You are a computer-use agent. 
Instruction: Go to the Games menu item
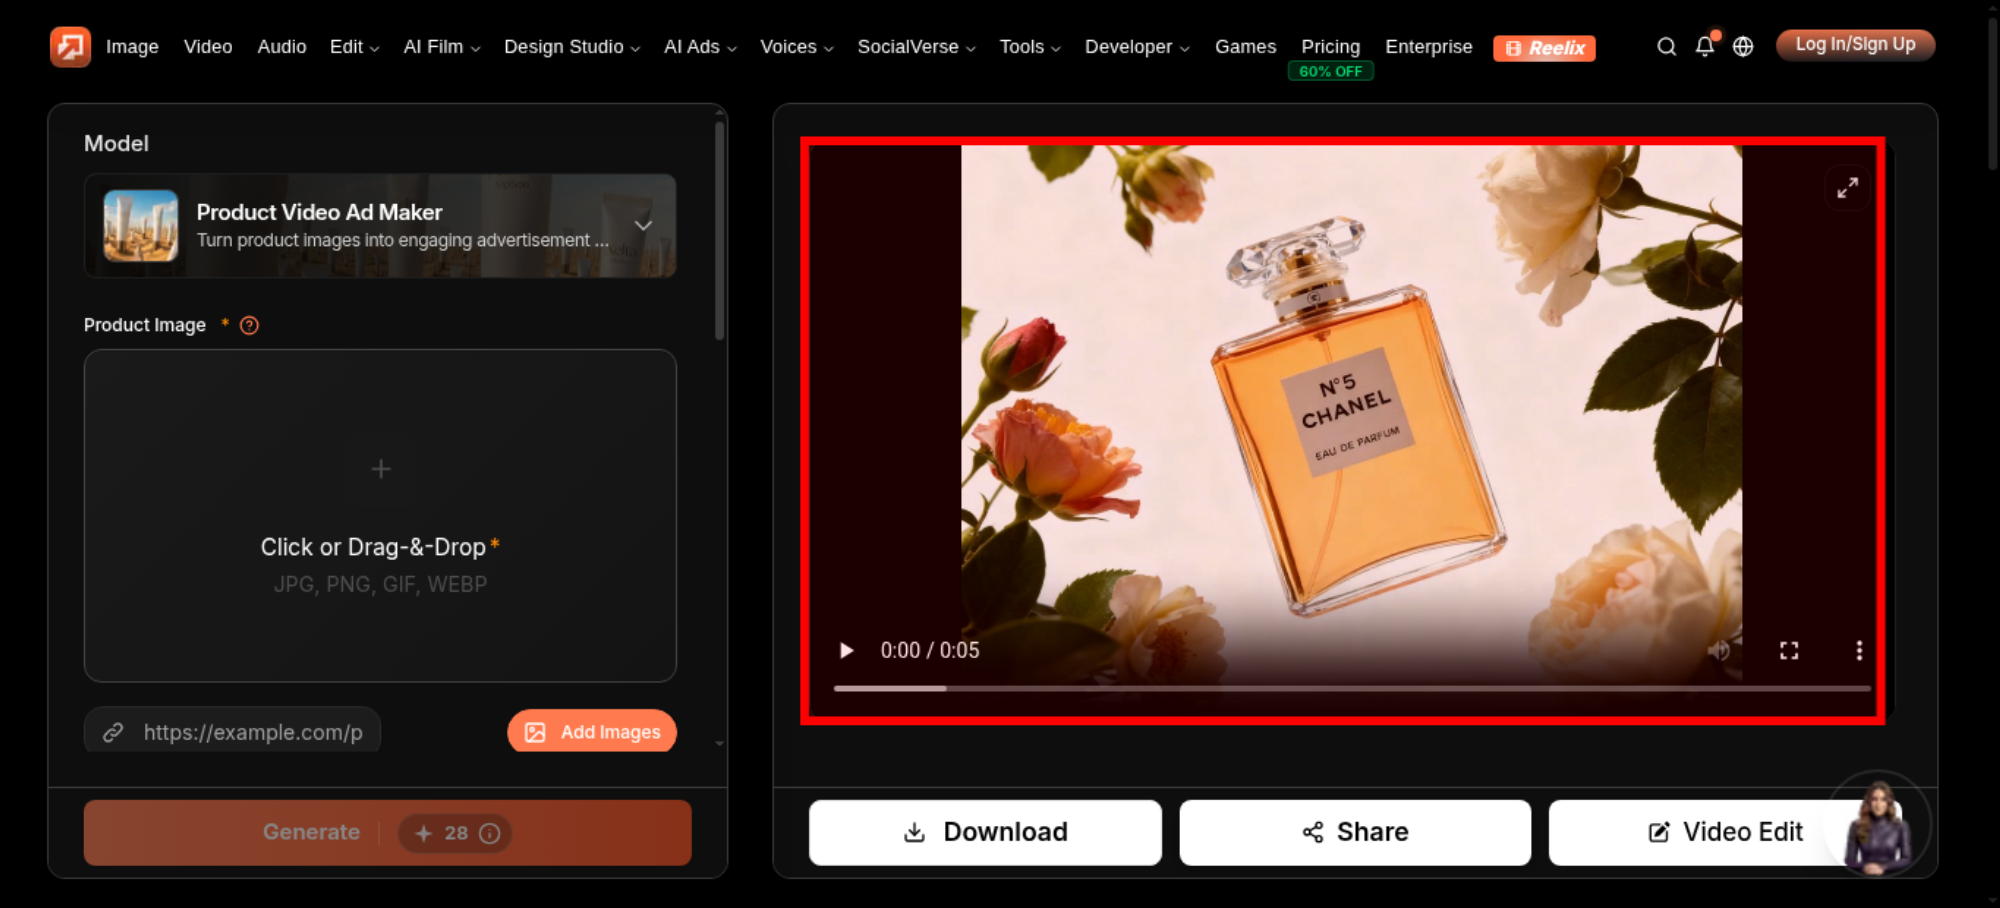click(x=1245, y=47)
